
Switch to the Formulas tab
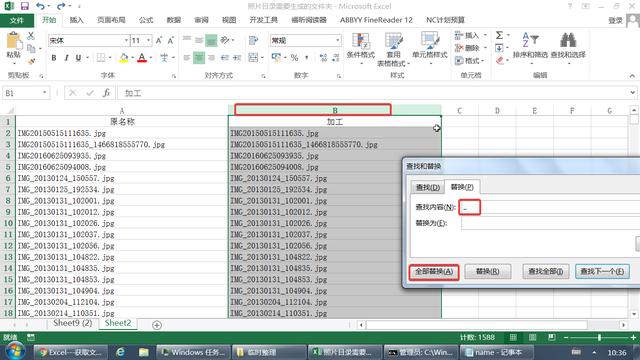pyautogui.click(x=146, y=20)
